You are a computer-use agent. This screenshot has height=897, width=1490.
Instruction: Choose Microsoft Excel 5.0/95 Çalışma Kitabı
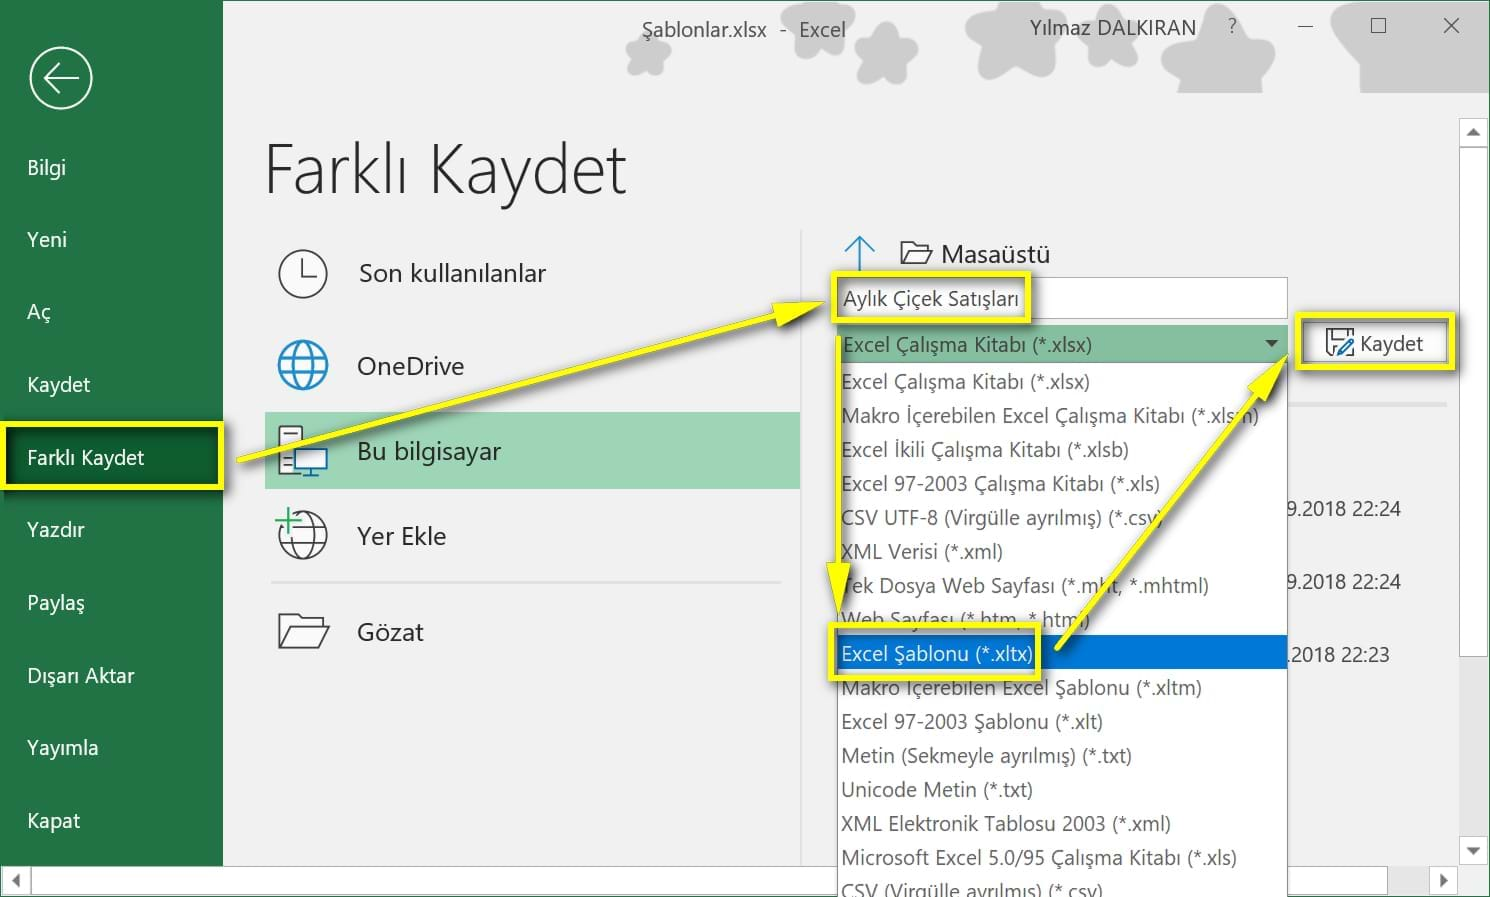(x=1061, y=858)
